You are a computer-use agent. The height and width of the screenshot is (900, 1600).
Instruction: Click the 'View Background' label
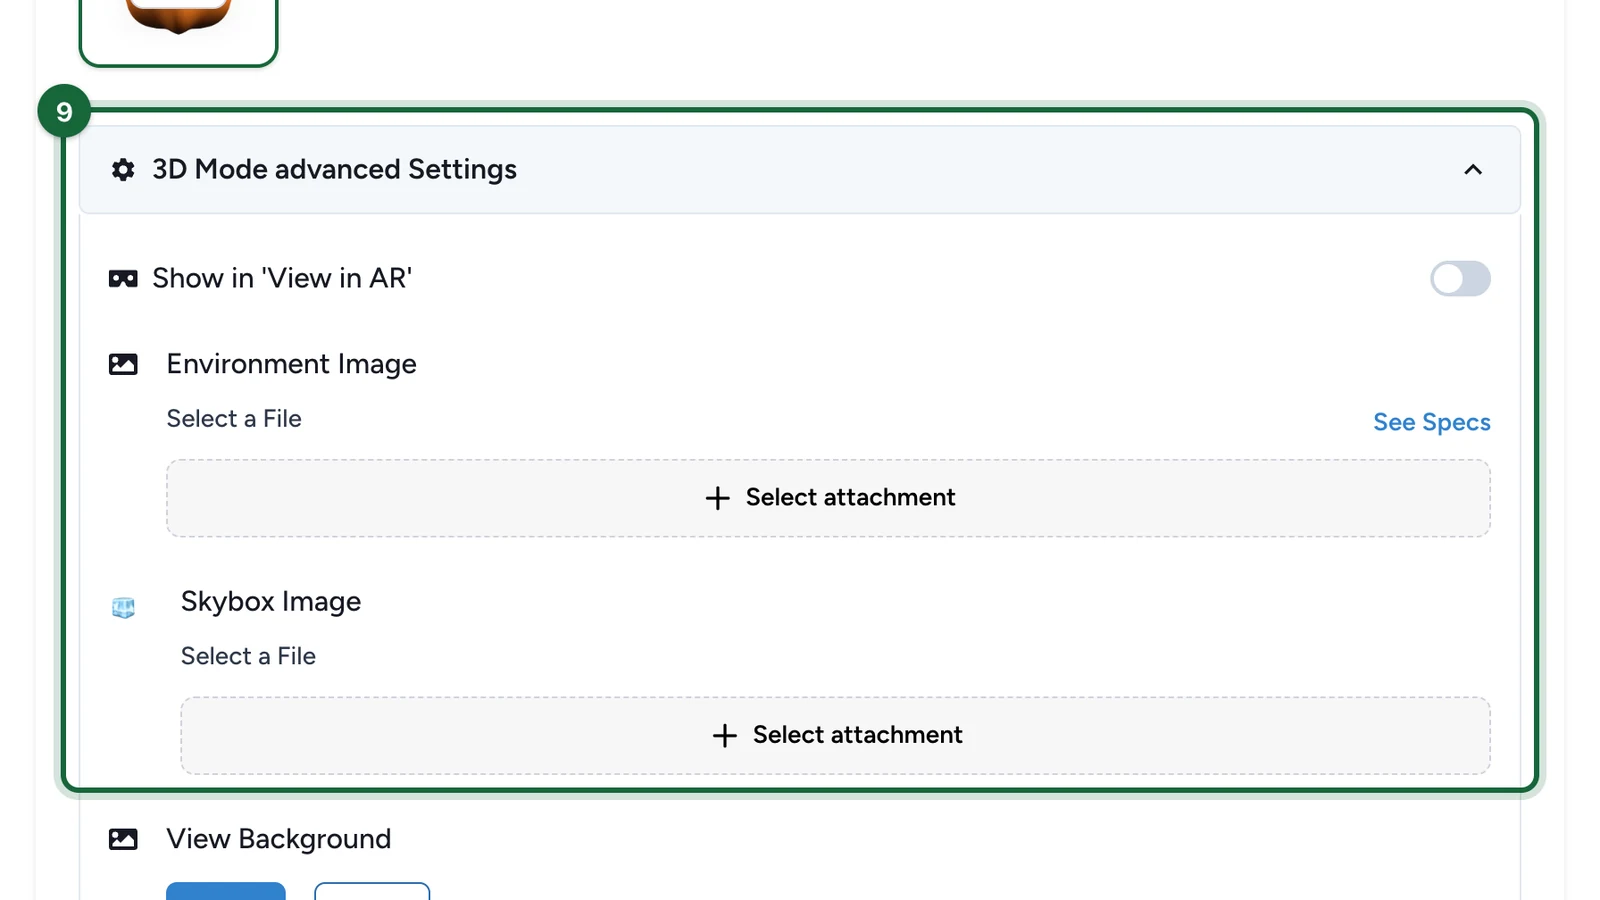coord(278,839)
